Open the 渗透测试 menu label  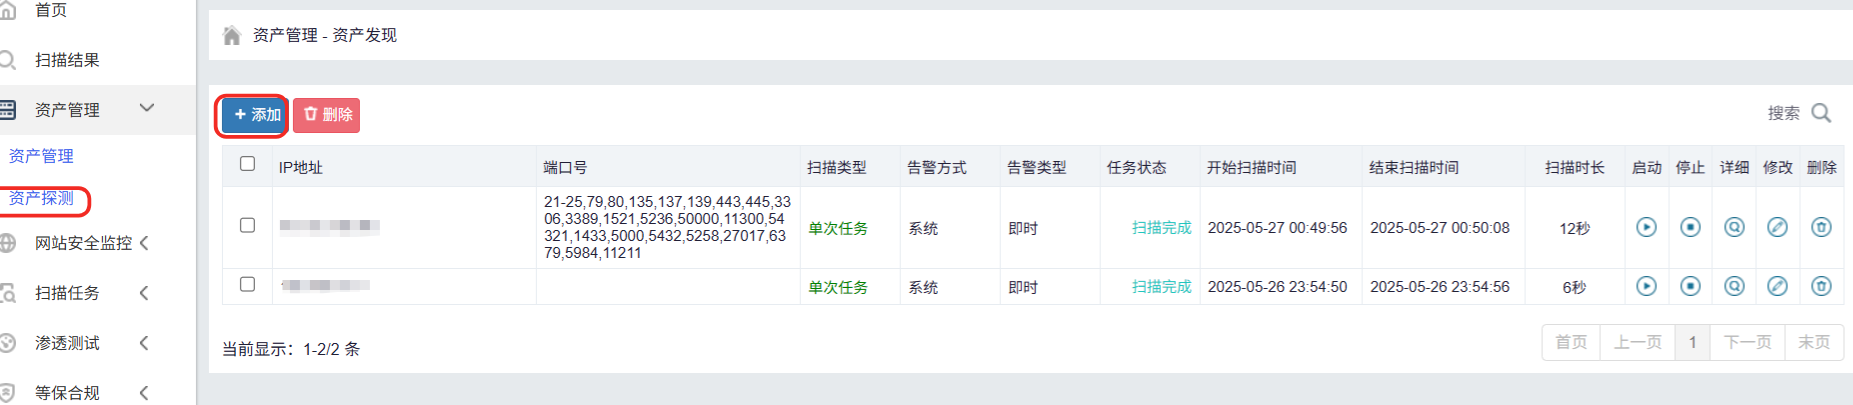[x=67, y=343]
